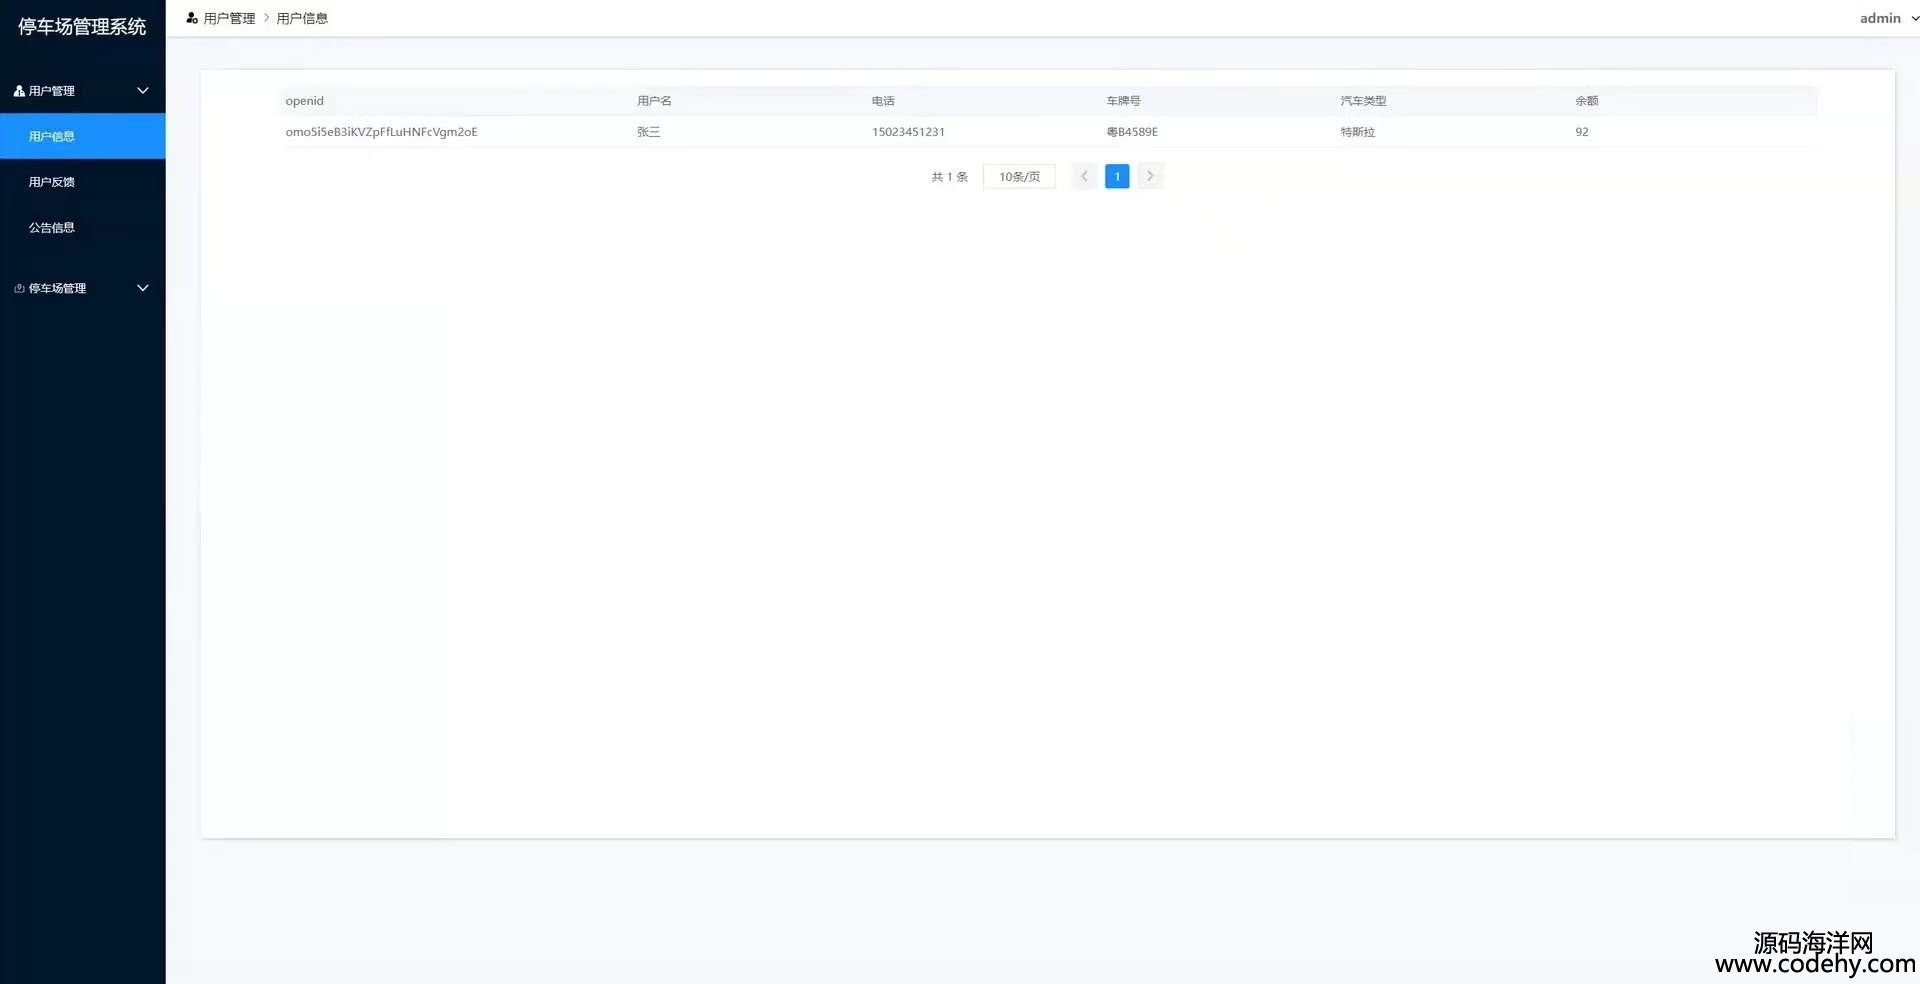Select 用户信息 in the sidebar
This screenshot has width=1920, height=984.
point(83,136)
